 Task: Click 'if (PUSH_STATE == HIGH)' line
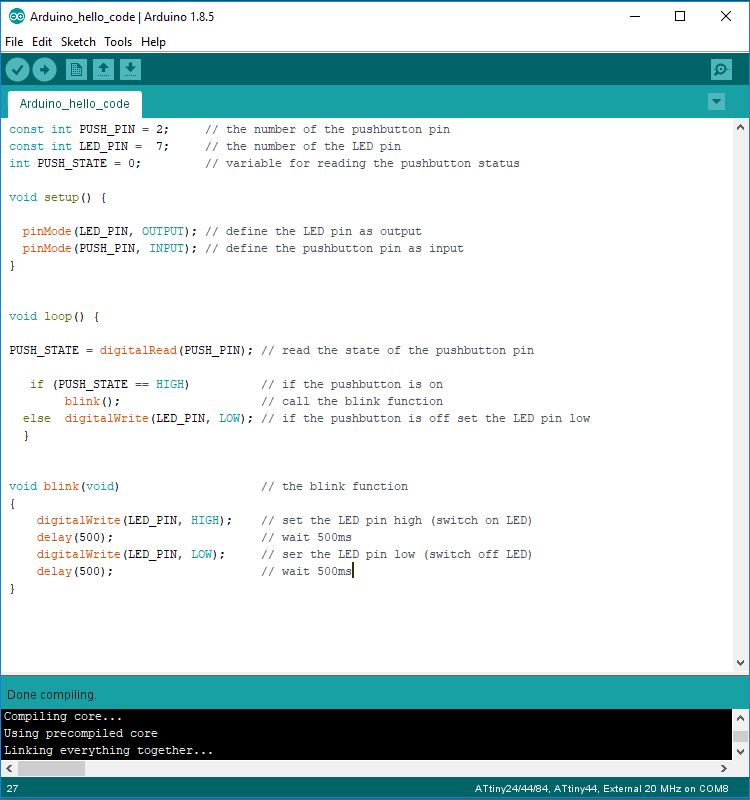[110, 384]
